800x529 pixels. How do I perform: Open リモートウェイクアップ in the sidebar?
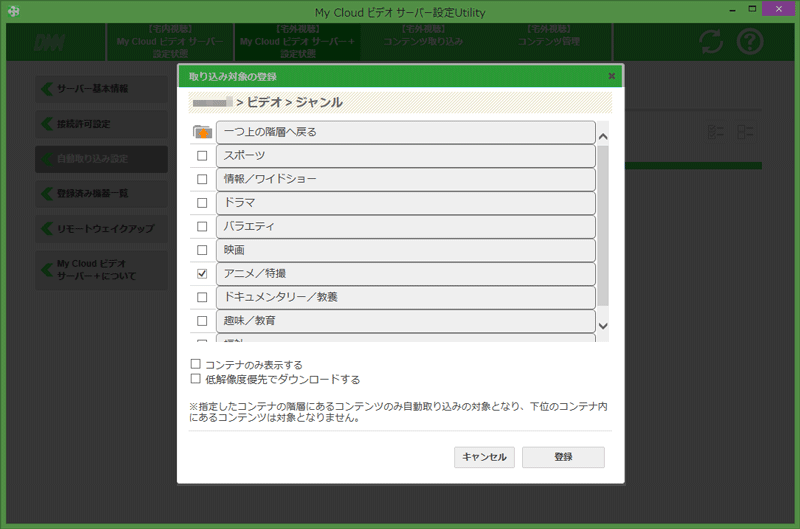coord(102,229)
